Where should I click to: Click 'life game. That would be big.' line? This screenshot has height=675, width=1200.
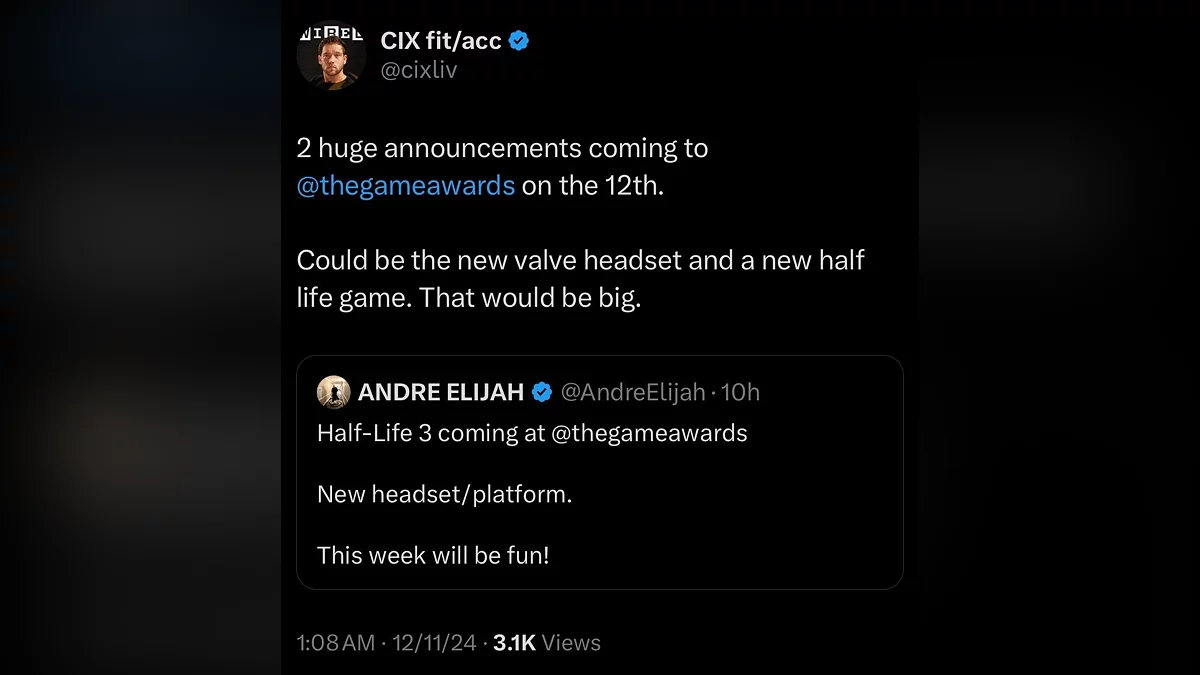coord(468,298)
